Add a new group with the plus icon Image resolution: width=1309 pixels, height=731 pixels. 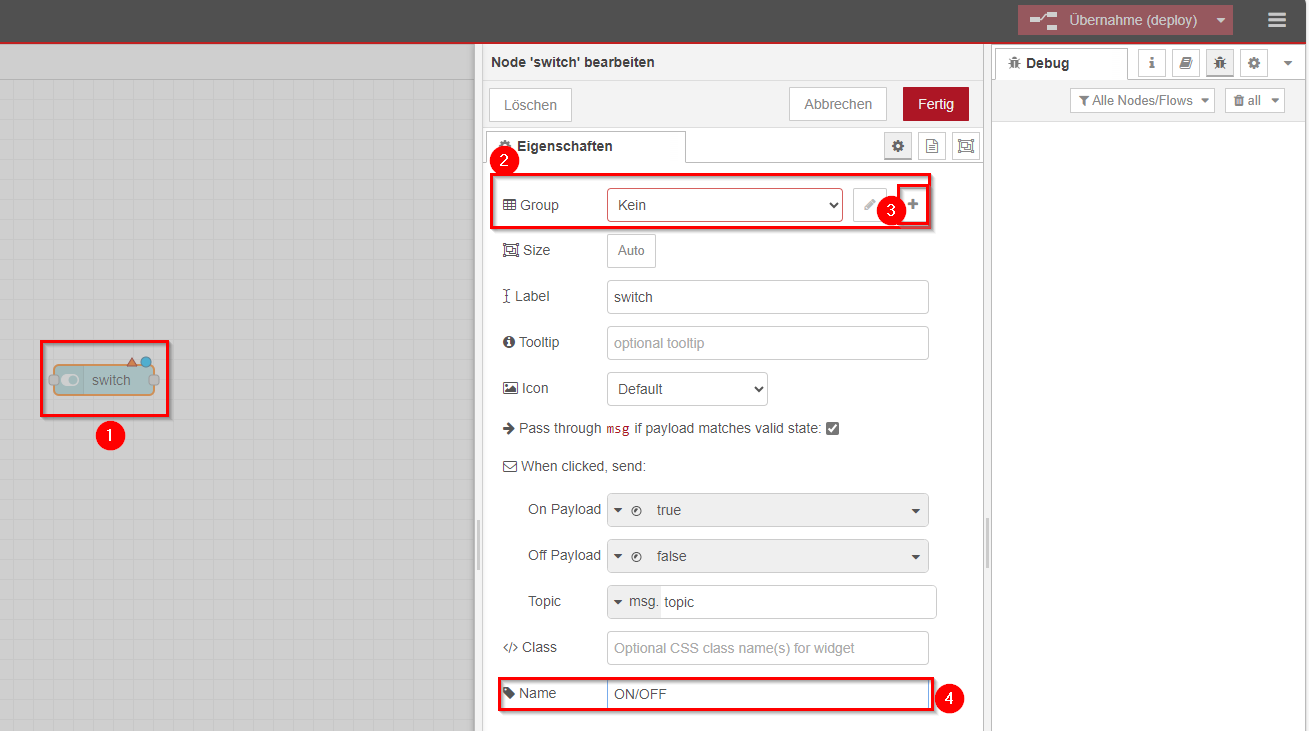click(x=911, y=203)
